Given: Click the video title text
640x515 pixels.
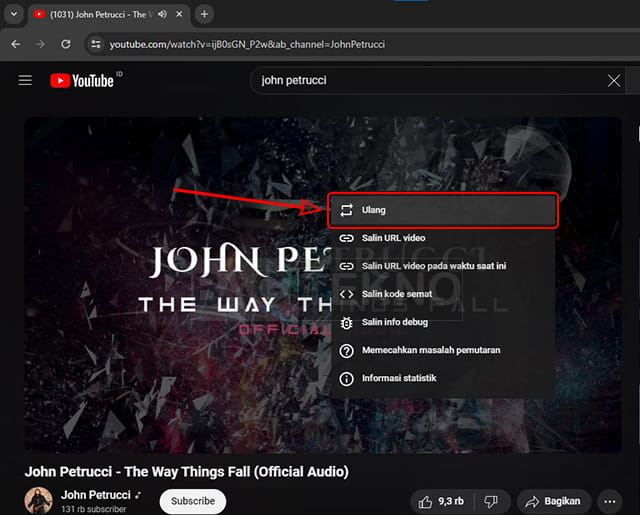Looking at the screenshot, I should [x=187, y=472].
